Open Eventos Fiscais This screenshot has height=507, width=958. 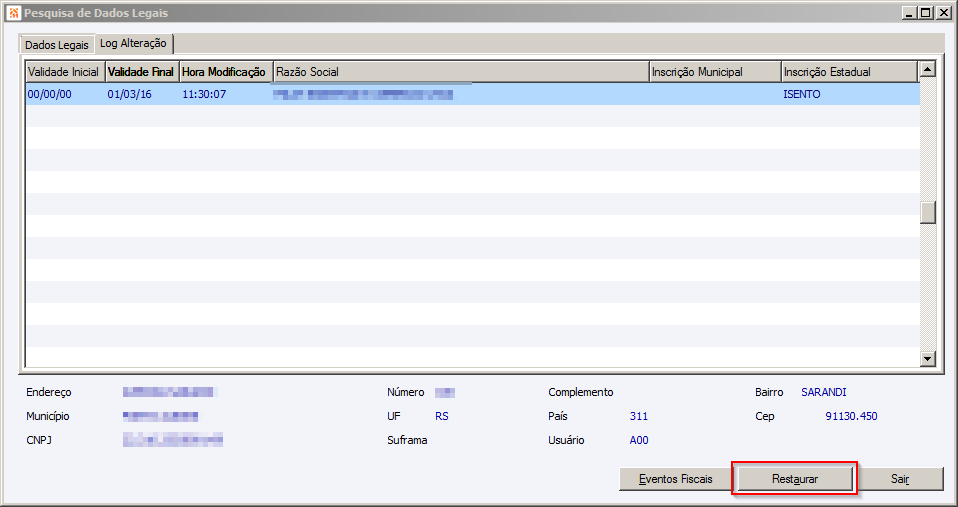676,479
